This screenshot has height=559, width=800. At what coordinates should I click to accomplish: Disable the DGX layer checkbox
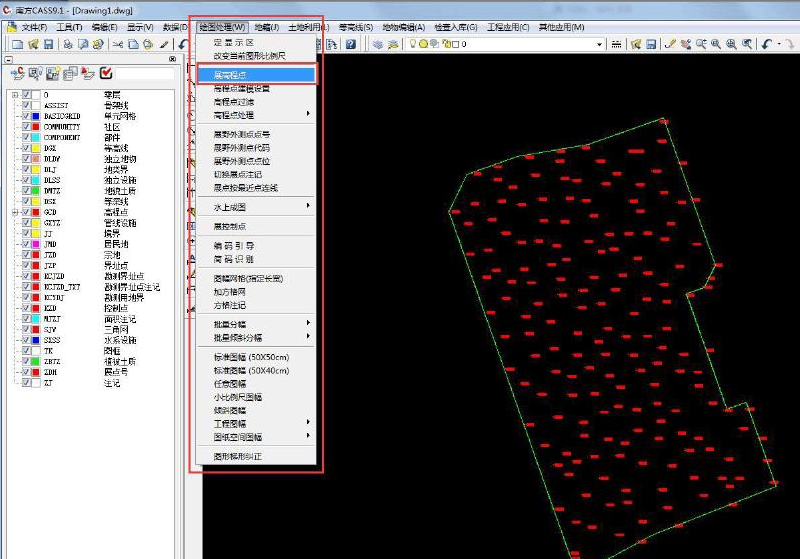click(x=27, y=148)
